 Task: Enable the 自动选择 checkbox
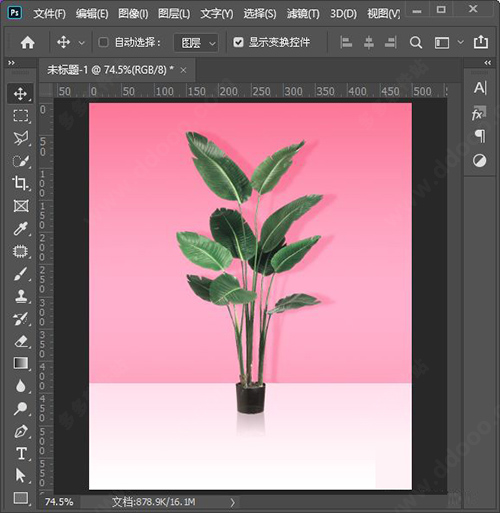[103, 42]
